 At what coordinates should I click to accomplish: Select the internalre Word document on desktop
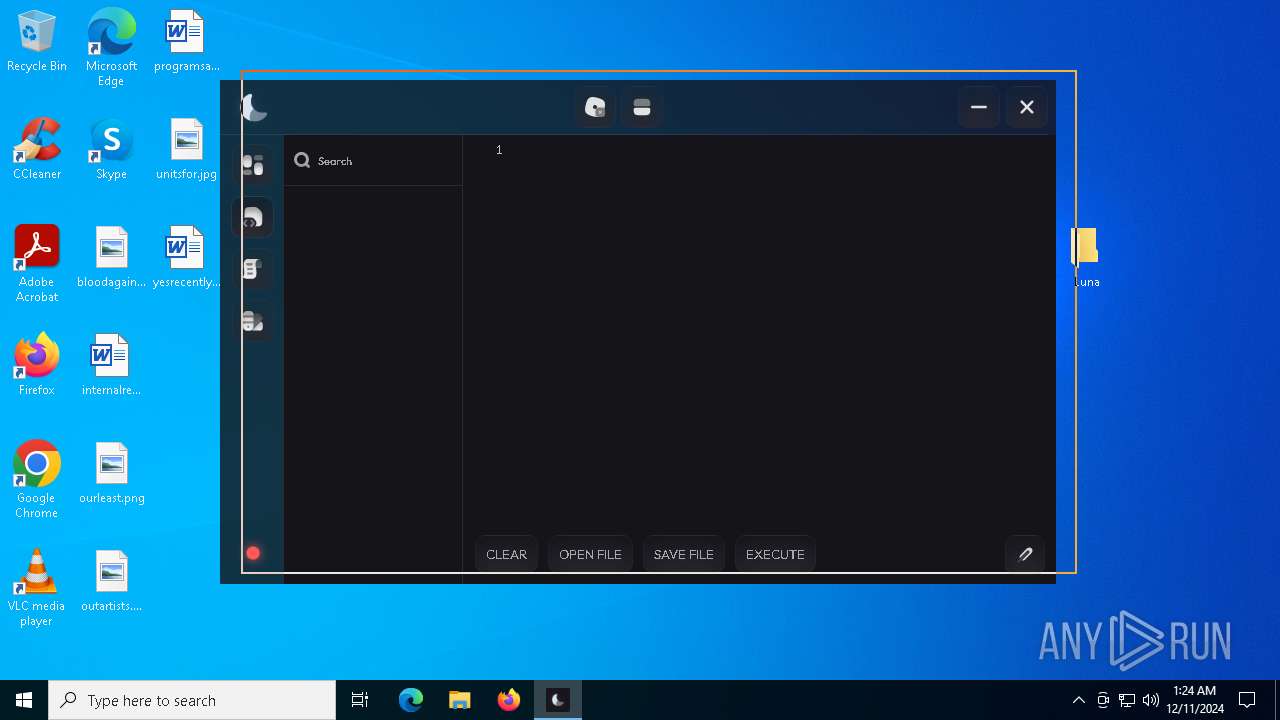111,365
